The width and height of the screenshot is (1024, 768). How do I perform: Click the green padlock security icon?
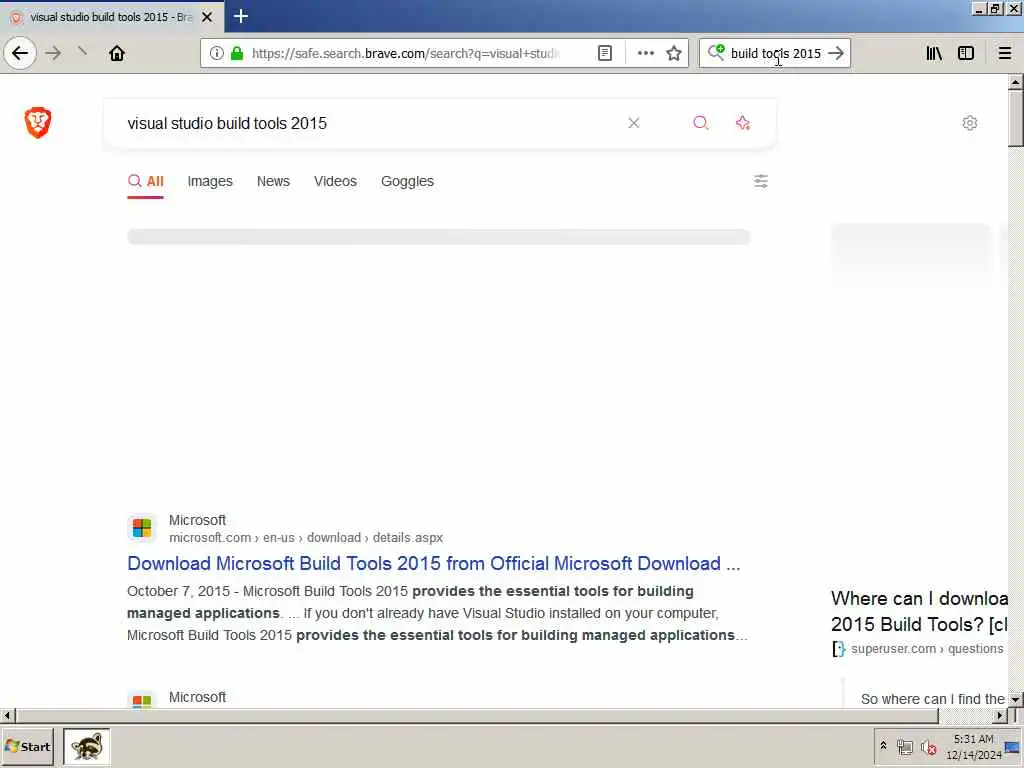click(237, 53)
